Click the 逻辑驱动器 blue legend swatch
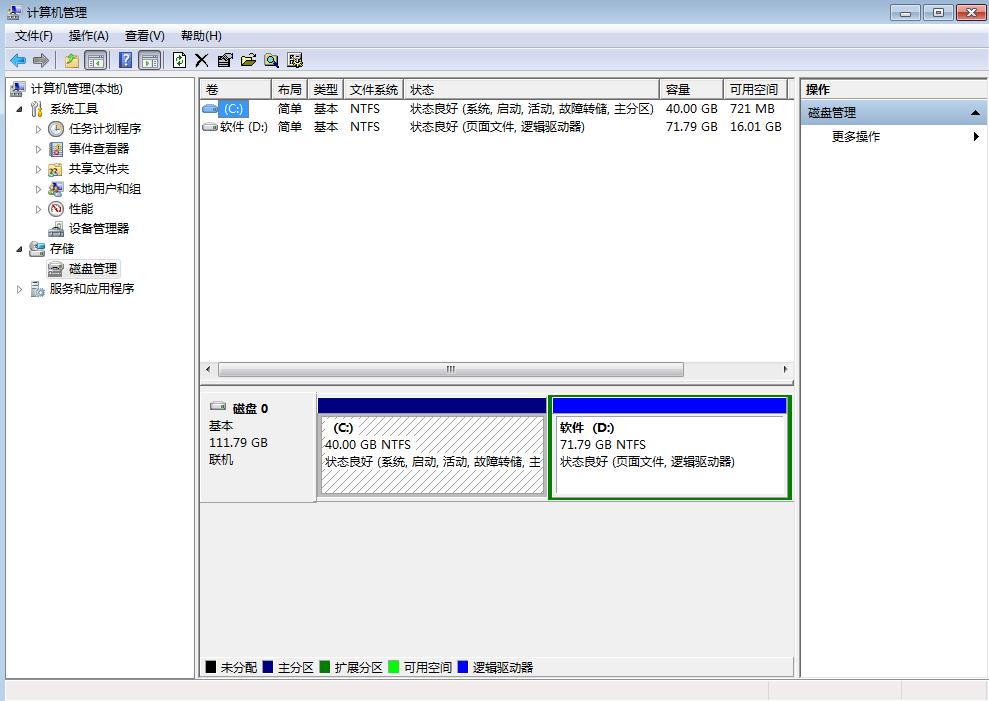The image size is (989, 701). coord(463,667)
